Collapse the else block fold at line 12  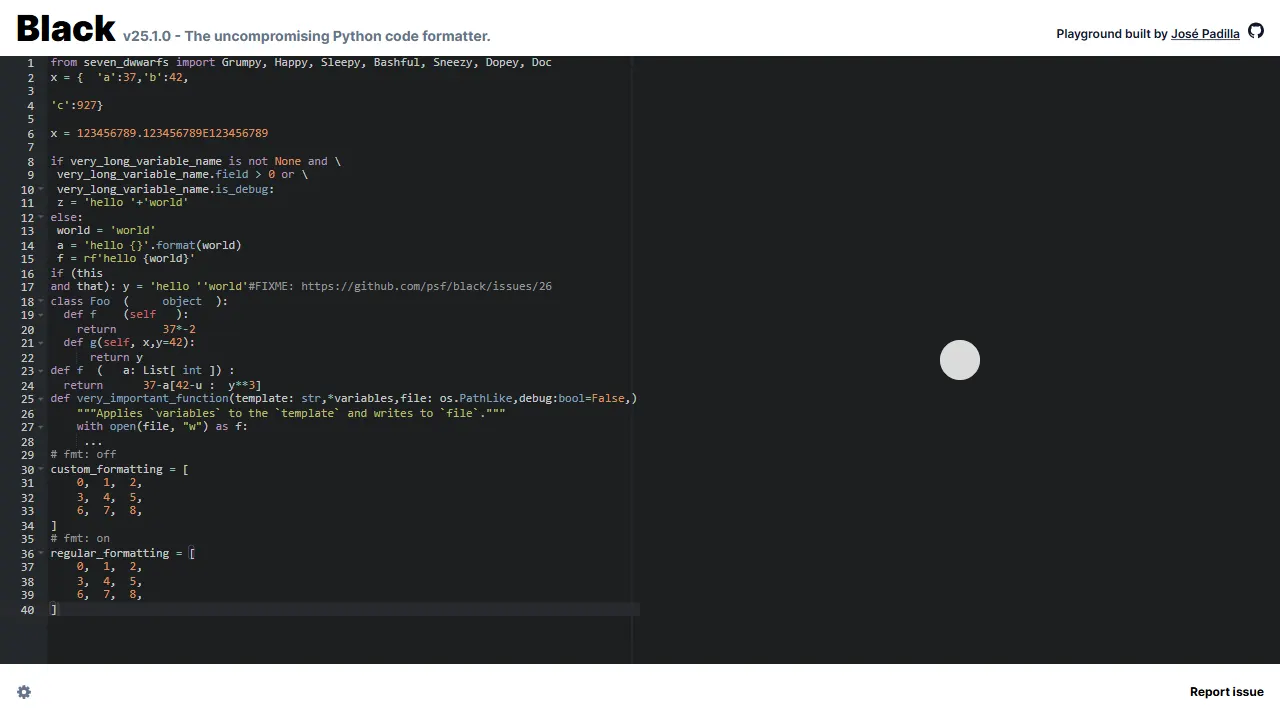(x=41, y=217)
